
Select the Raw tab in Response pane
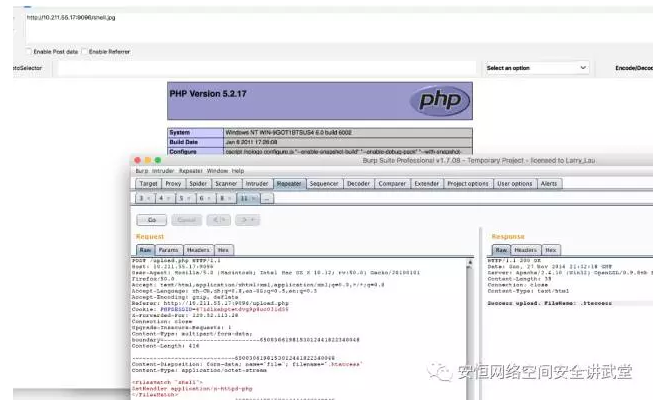tap(501, 250)
